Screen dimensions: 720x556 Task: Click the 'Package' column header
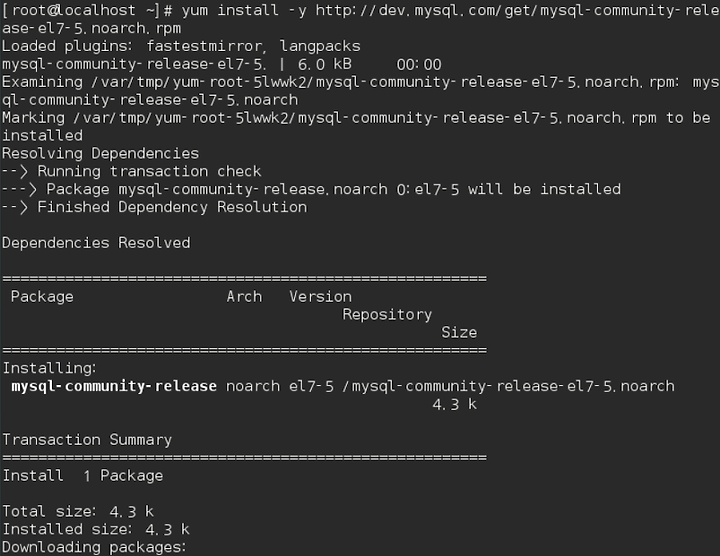(42, 297)
